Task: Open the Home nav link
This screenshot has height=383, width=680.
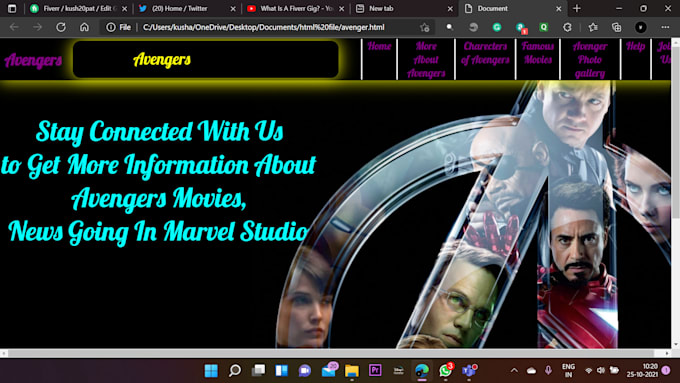Action: pos(379,46)
